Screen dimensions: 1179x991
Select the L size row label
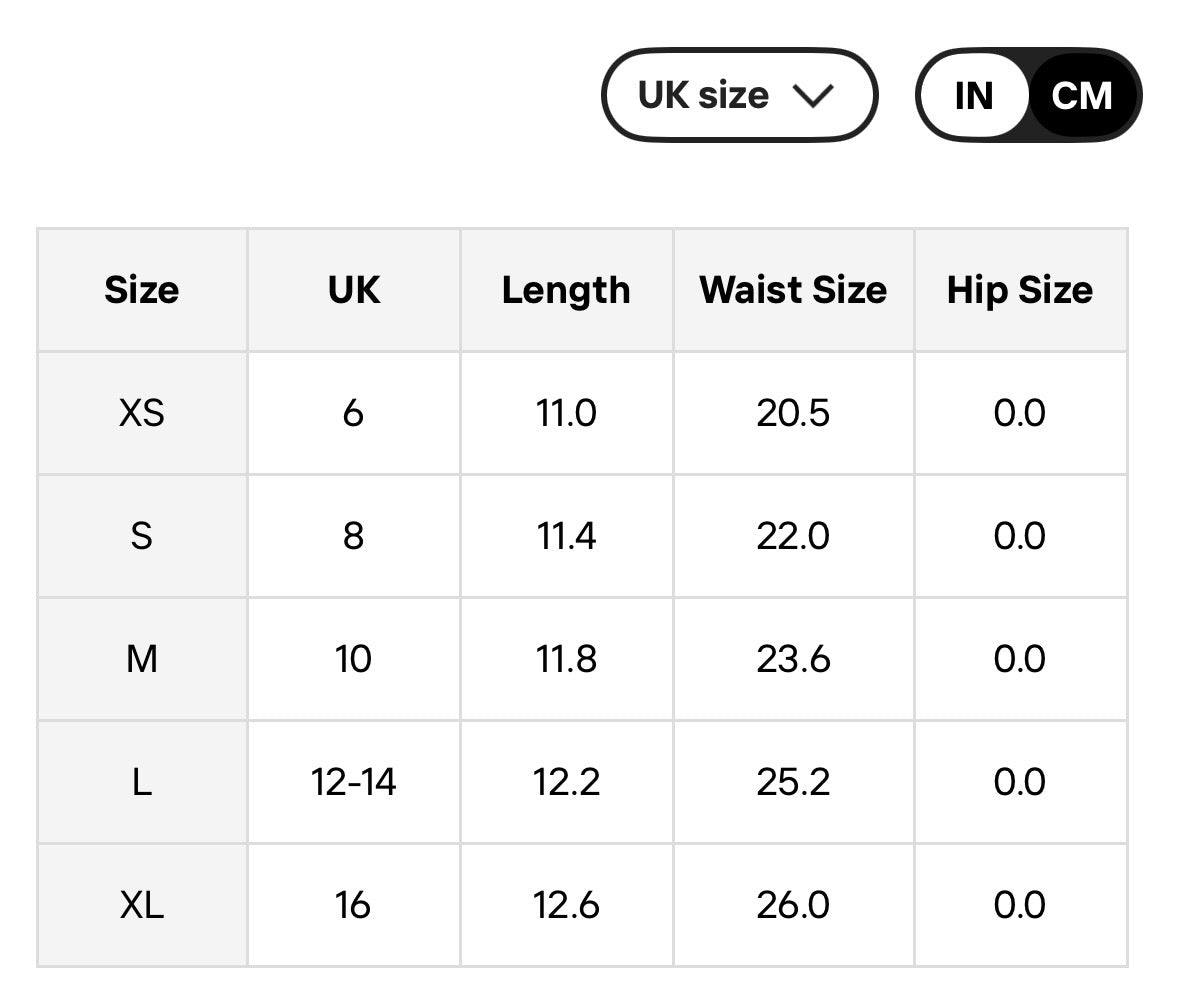click(x=142, y=782)
